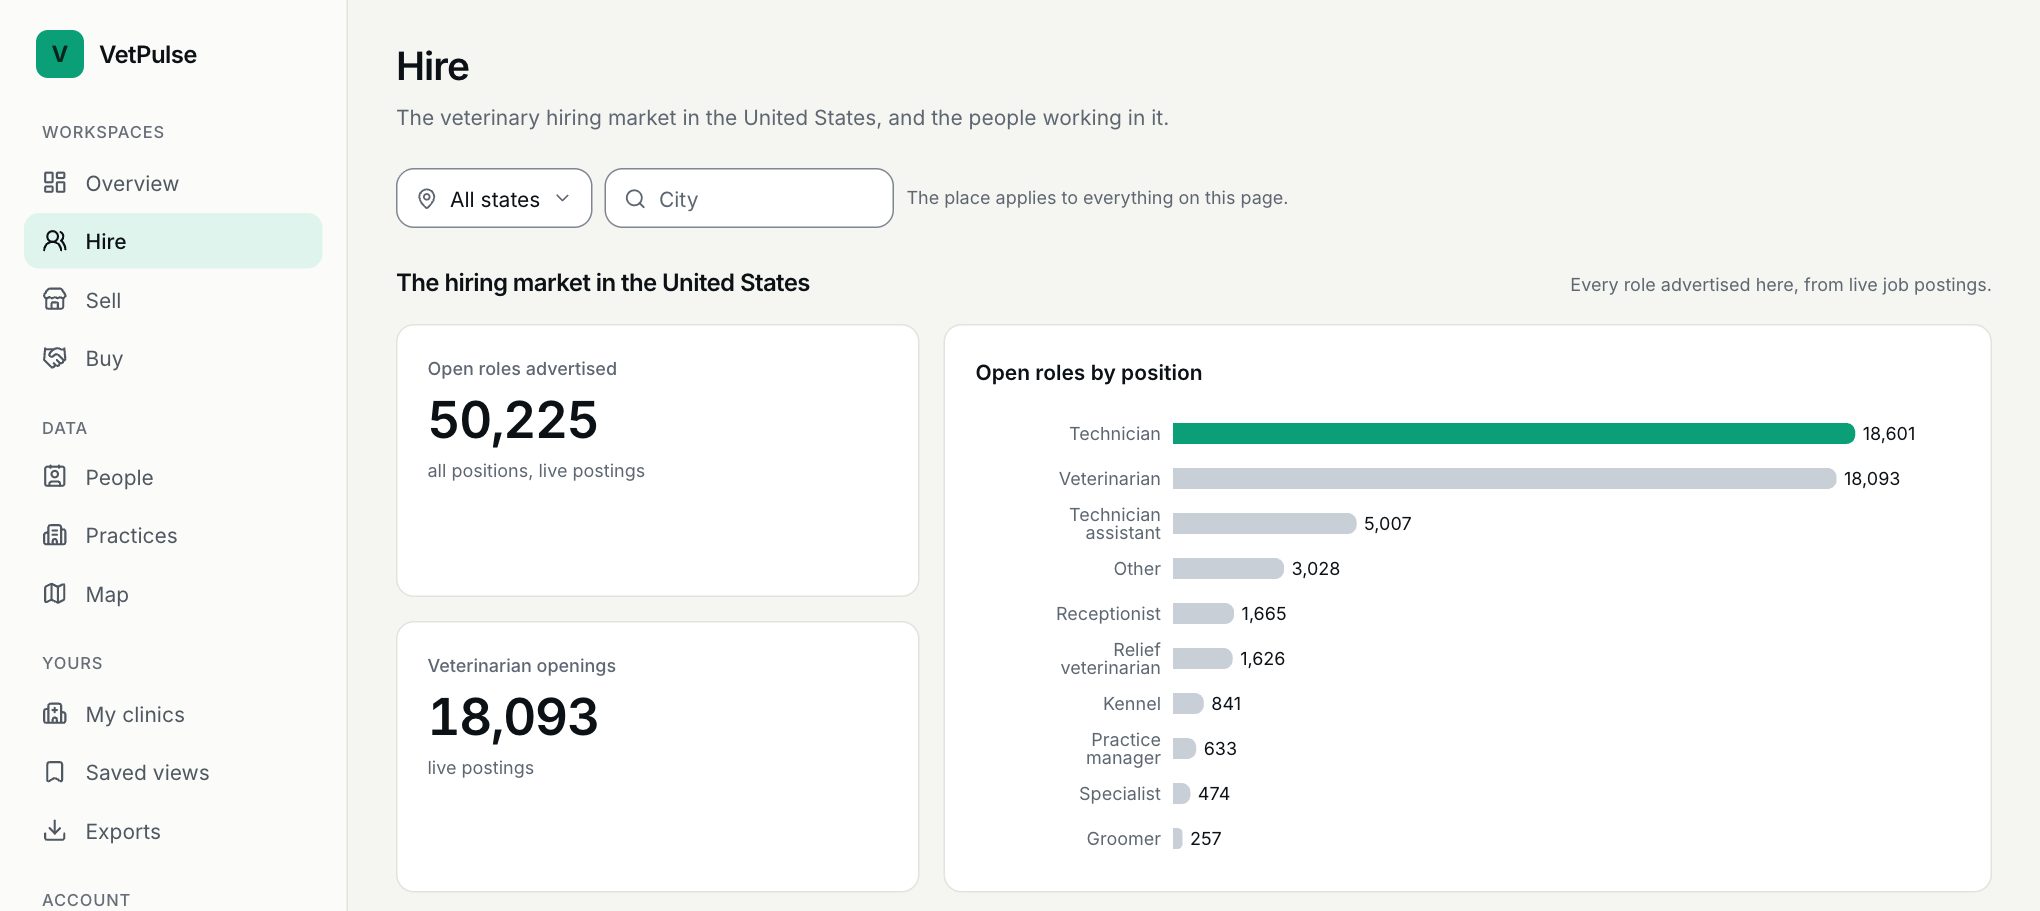2040x911 pixels.
Task: Click the location pin icon in states filter
Action: coord(427,199)
